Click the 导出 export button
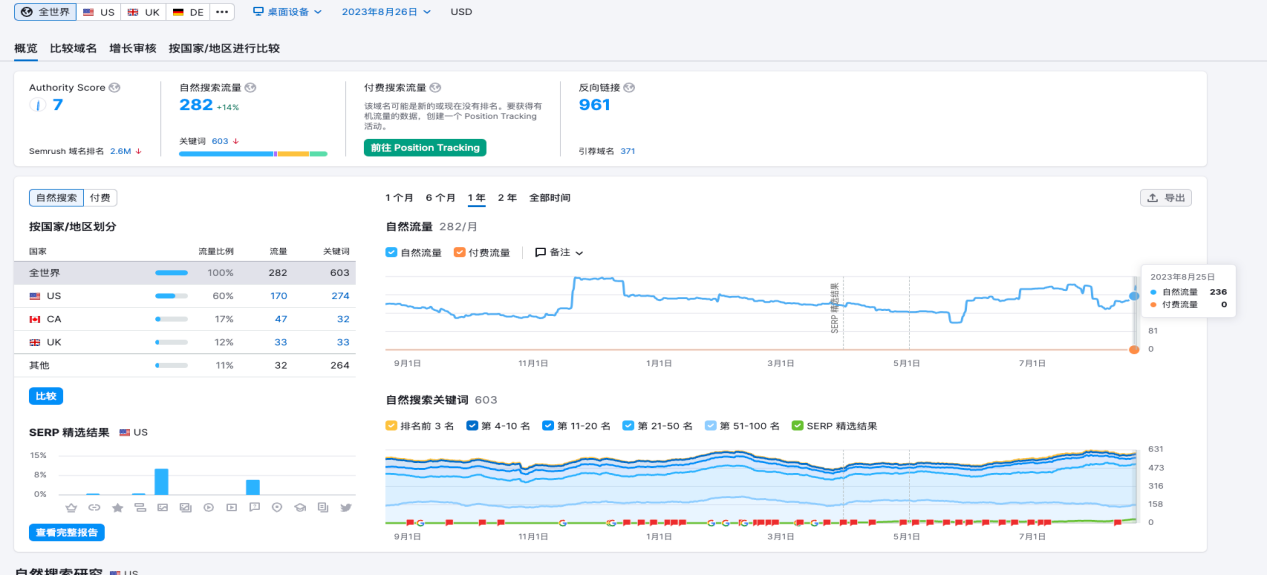This screenshot has width=1267, height=575. click(x=1166, y=198)
